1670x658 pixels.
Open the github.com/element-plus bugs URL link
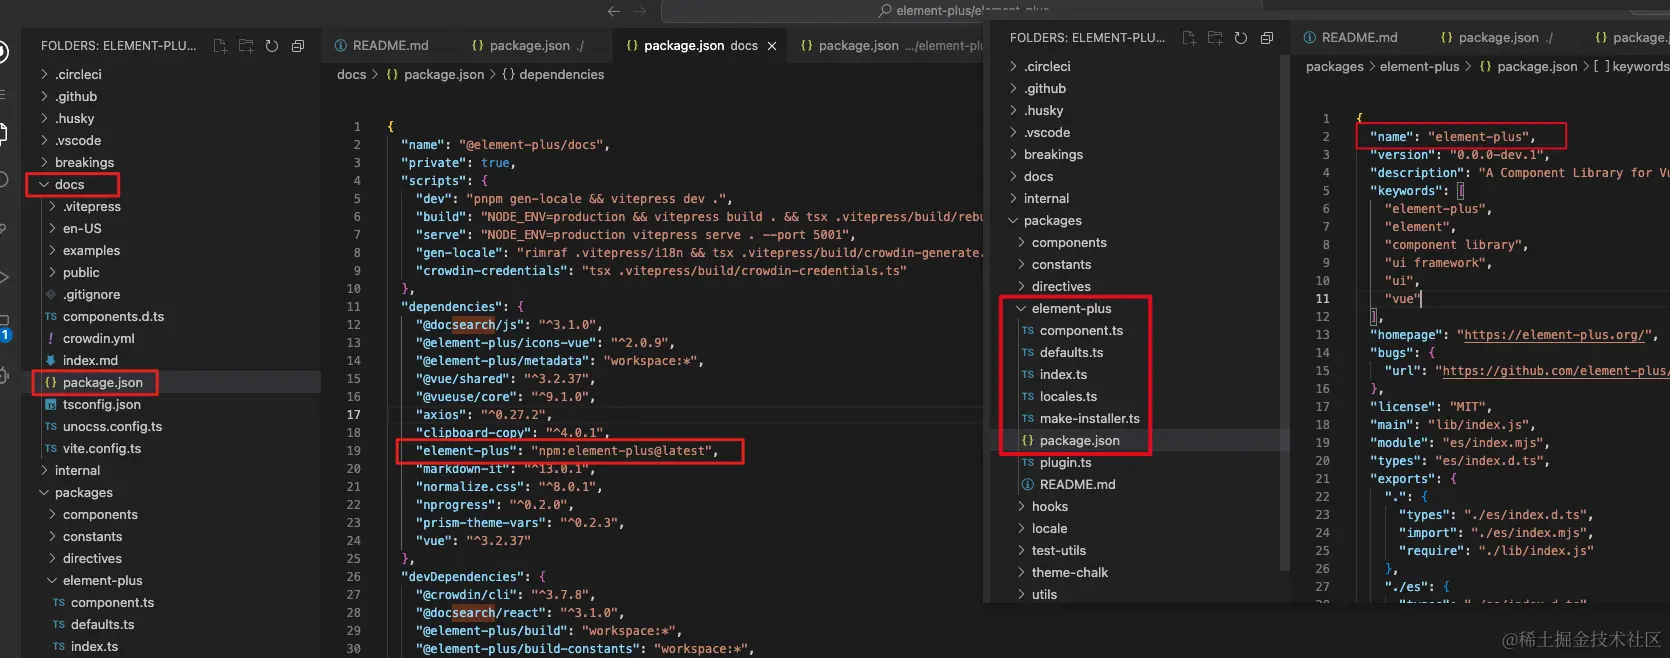point(1554,371)
